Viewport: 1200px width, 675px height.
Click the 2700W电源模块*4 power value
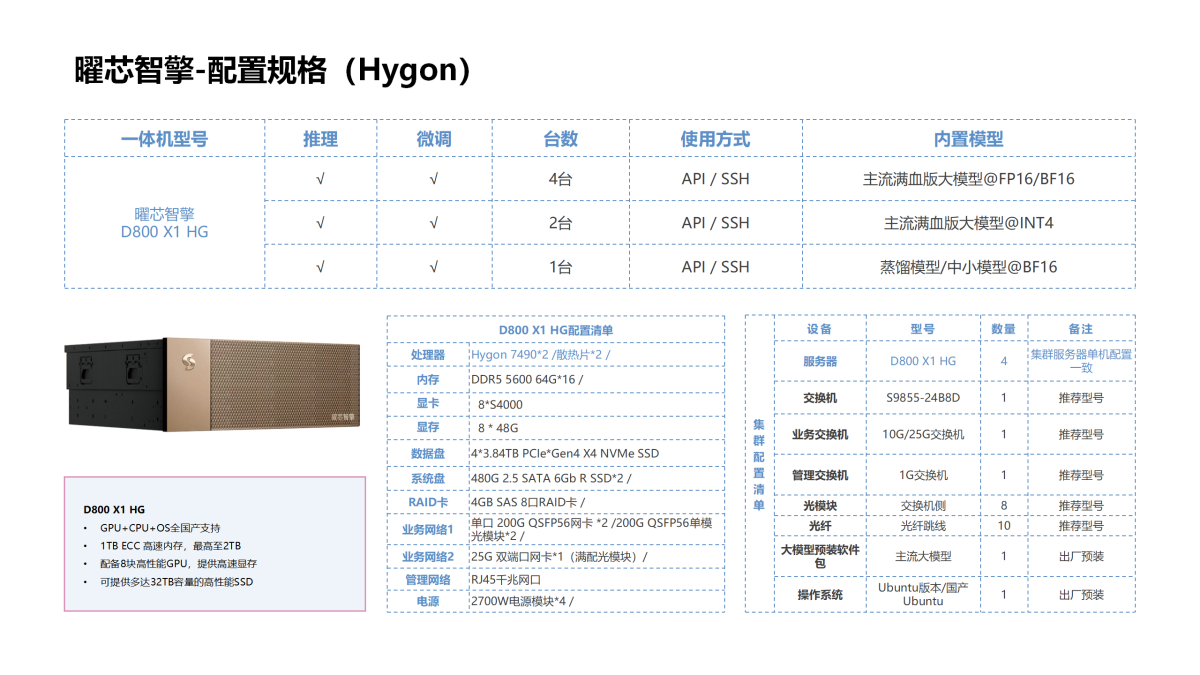pyautogui.click(x=522, y=602)
